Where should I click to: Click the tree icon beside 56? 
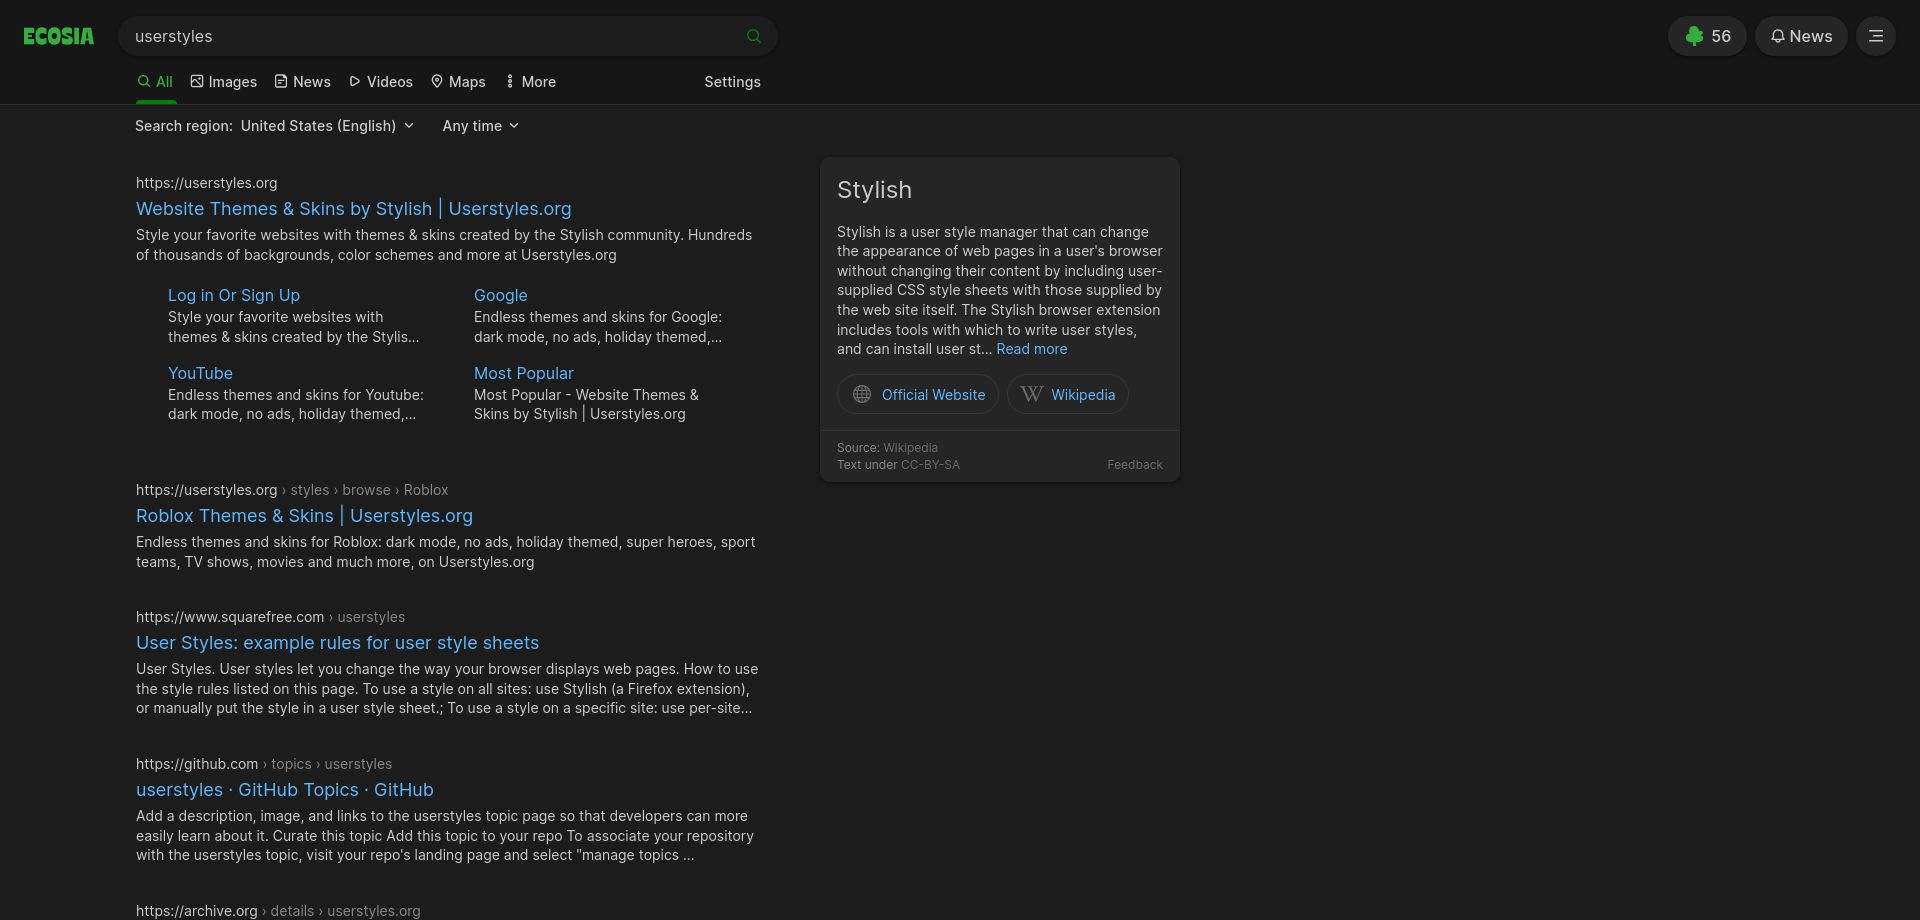(1694, 36)
